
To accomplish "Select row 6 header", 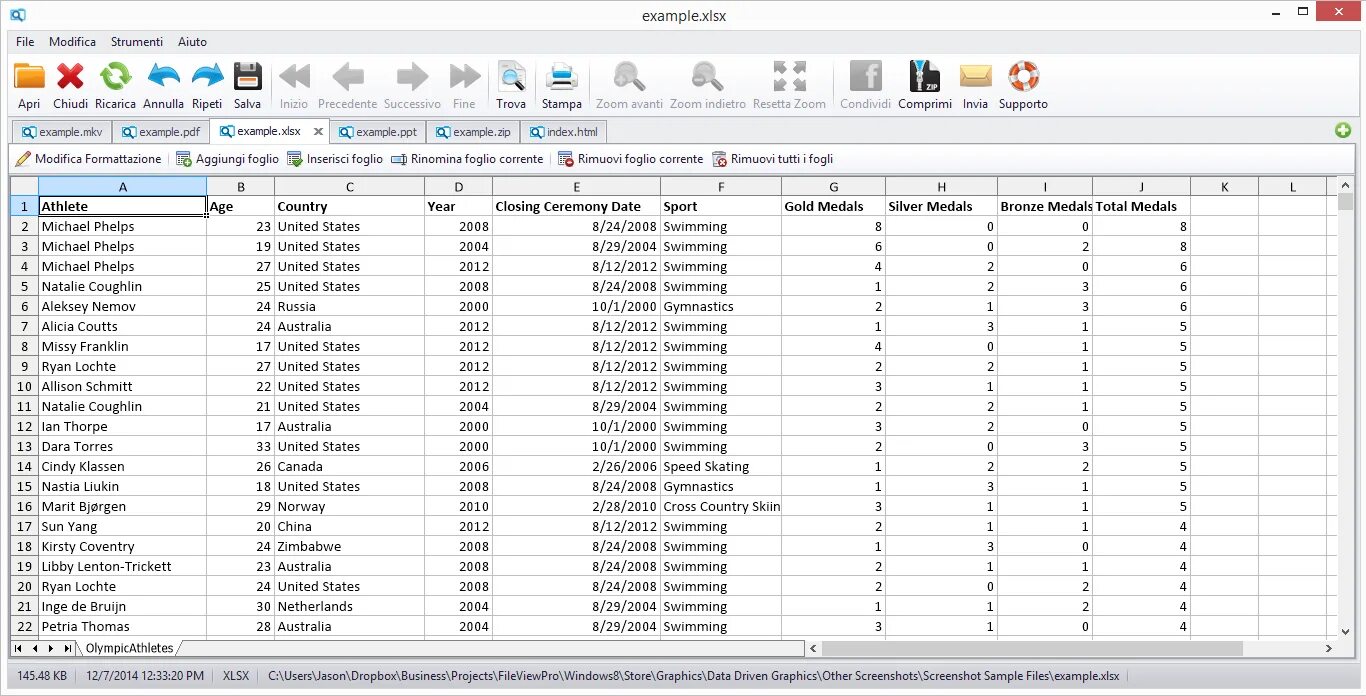I will point(24,306).
